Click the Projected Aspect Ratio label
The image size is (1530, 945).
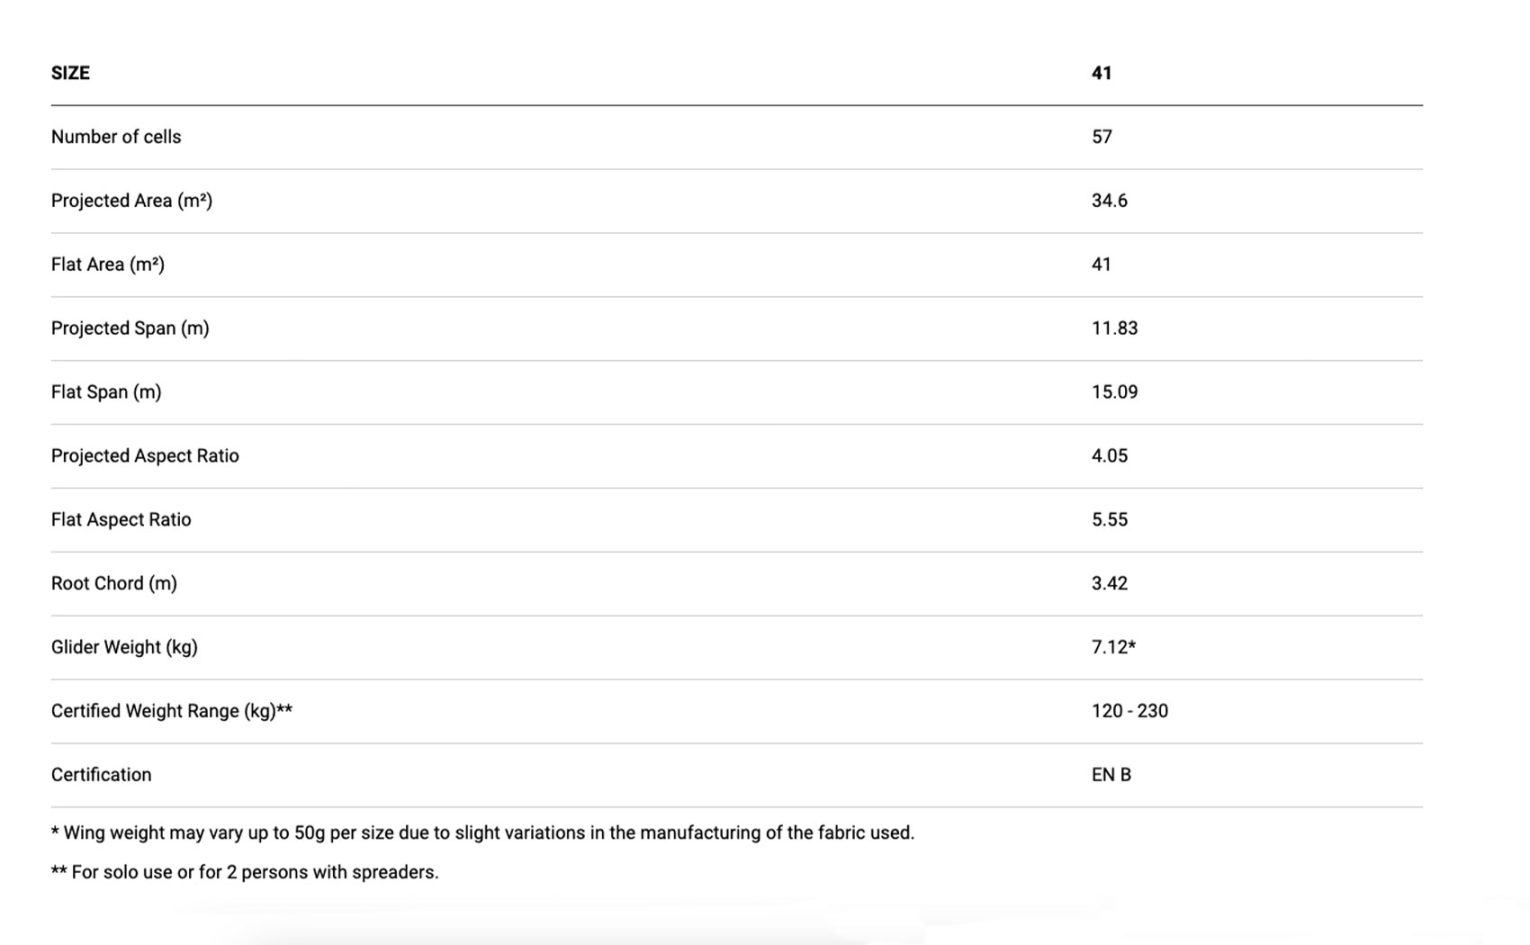point(145,456)
